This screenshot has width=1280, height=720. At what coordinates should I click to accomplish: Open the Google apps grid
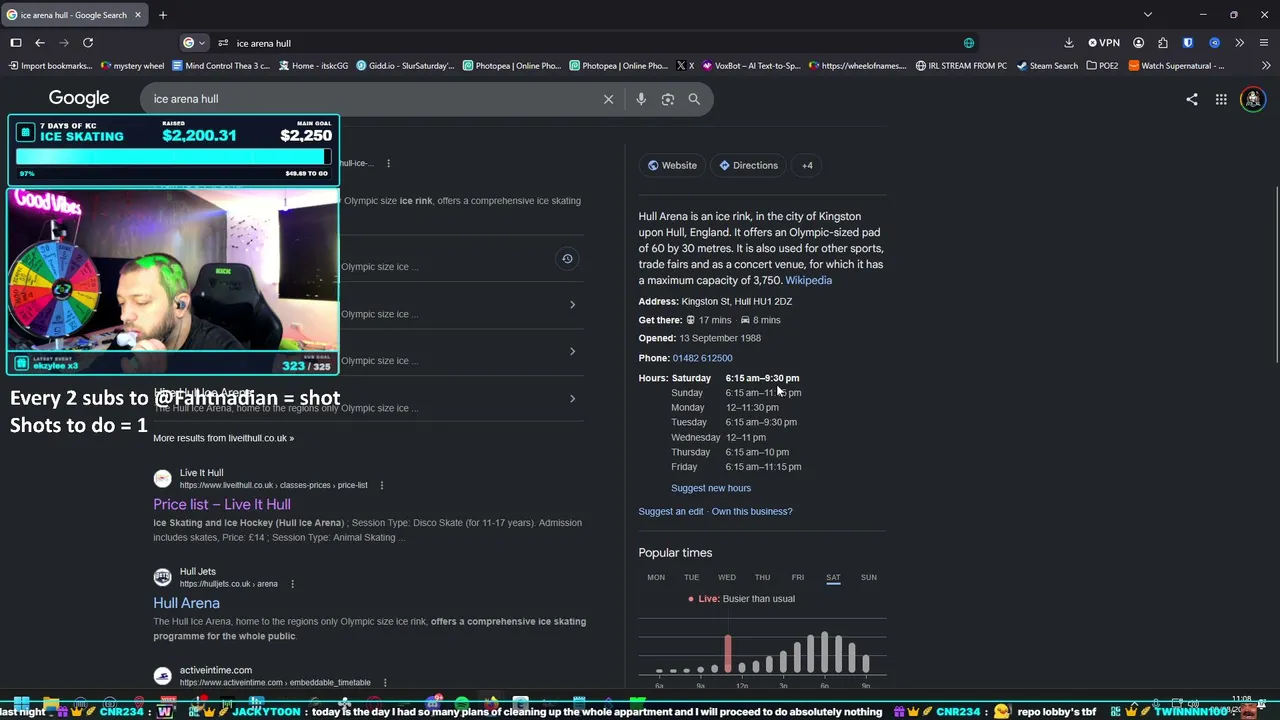(x=1221, y=99)
